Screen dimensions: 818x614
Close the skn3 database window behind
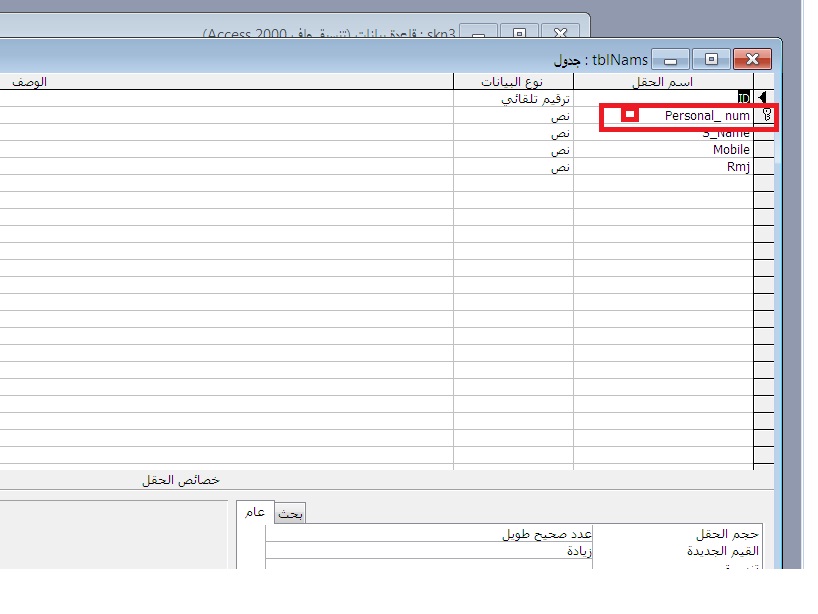pyautogui.click(x=560, y=31)
